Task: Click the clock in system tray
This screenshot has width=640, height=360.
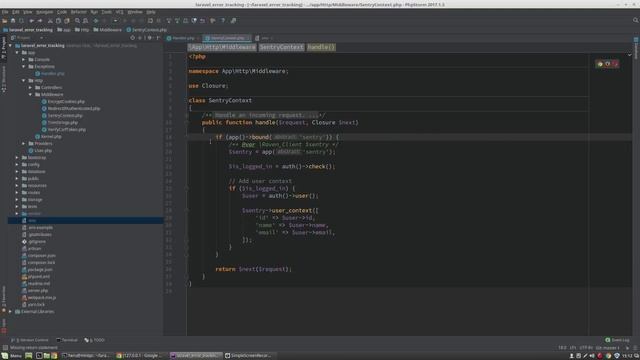Action: [628, 356]
